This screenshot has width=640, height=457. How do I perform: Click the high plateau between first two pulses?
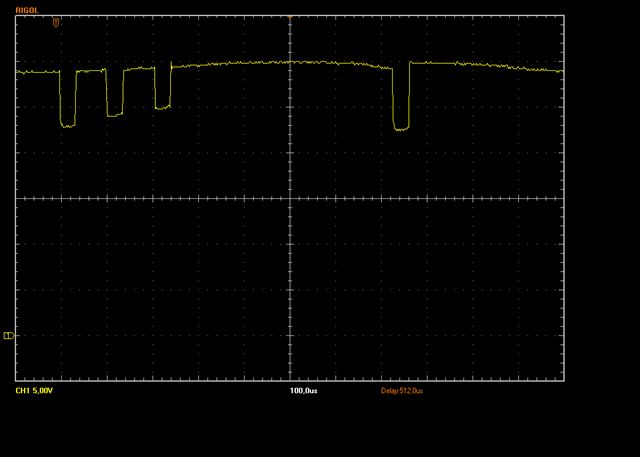tap(91, 70)
